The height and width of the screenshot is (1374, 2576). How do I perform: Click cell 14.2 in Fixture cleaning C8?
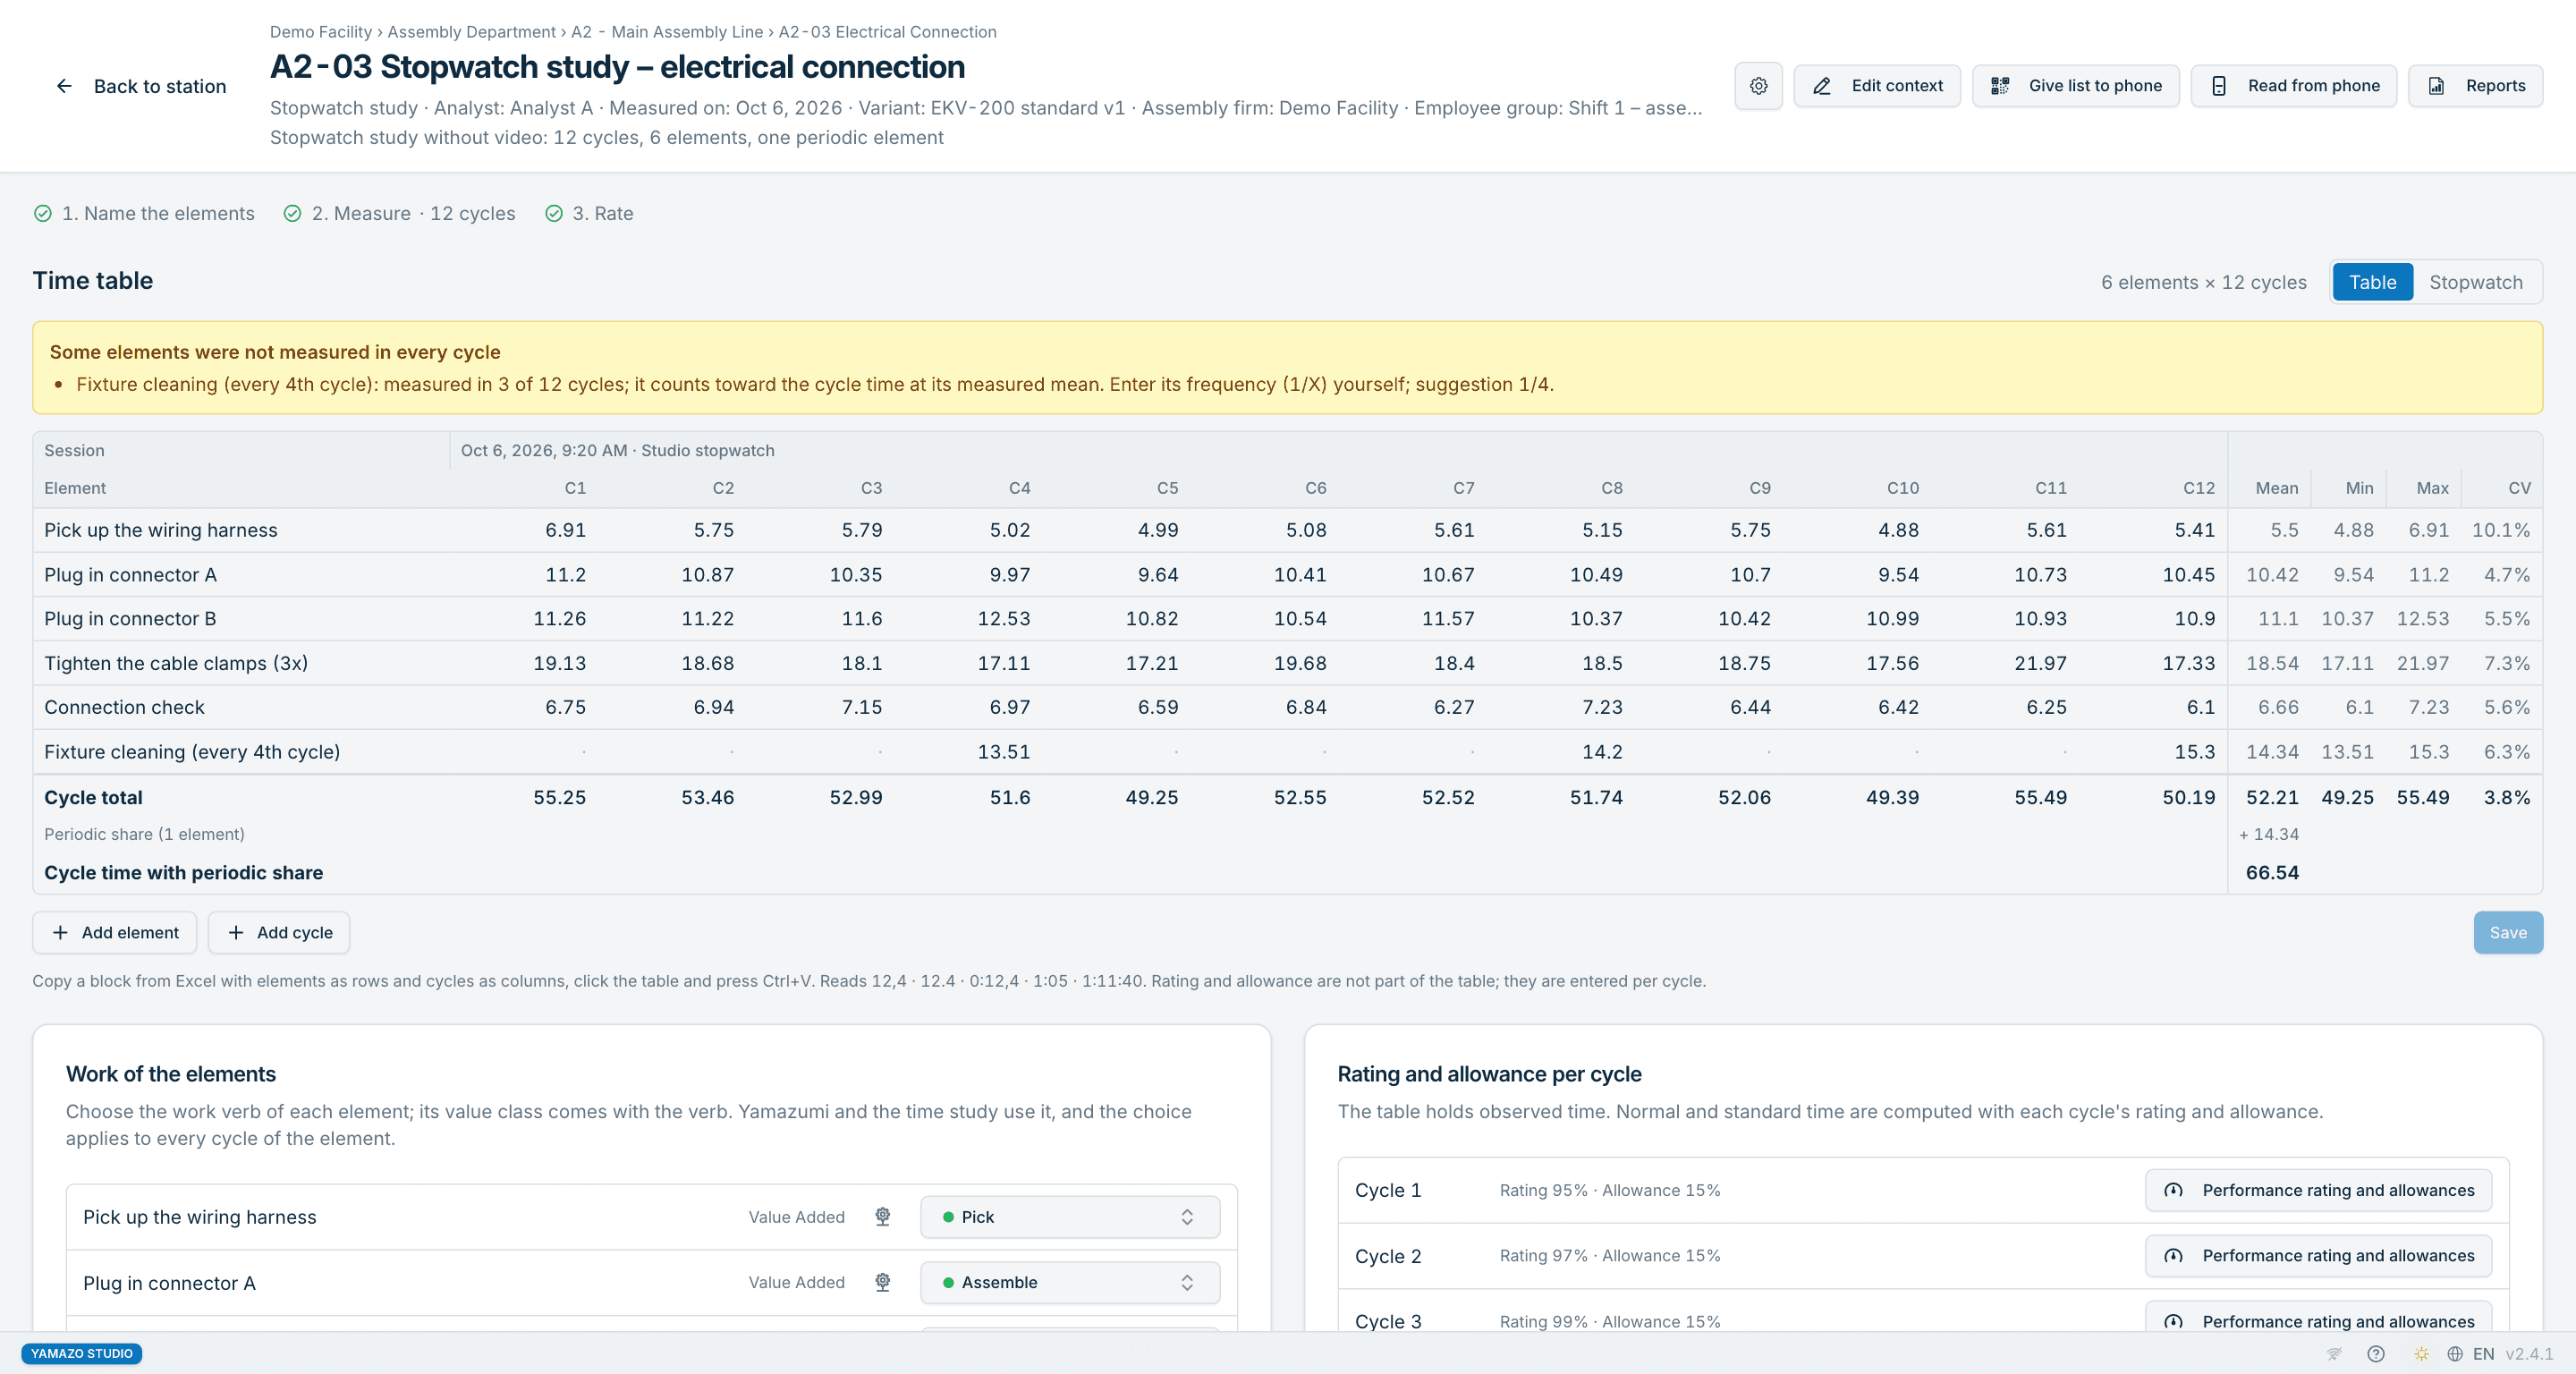(1601, 751)
